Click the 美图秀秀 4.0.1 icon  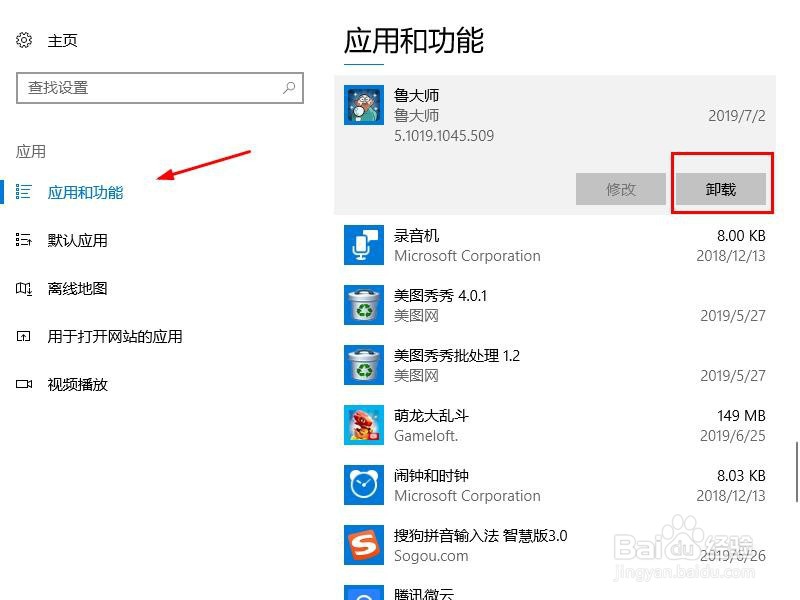pyautogui.click(x=364, y=305)
